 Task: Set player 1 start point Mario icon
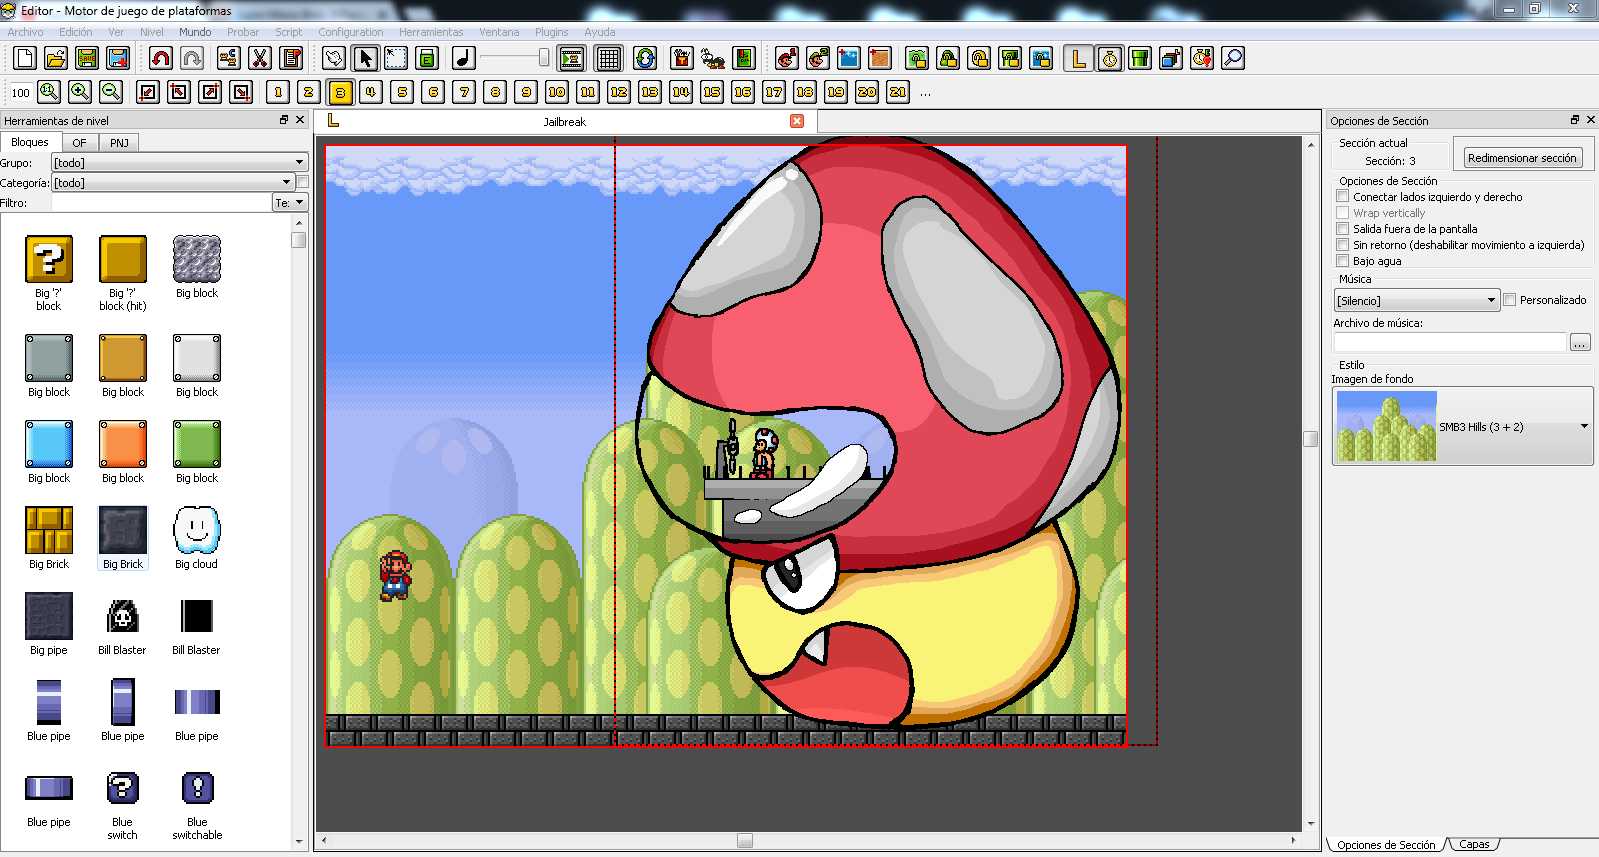(787, 58)
